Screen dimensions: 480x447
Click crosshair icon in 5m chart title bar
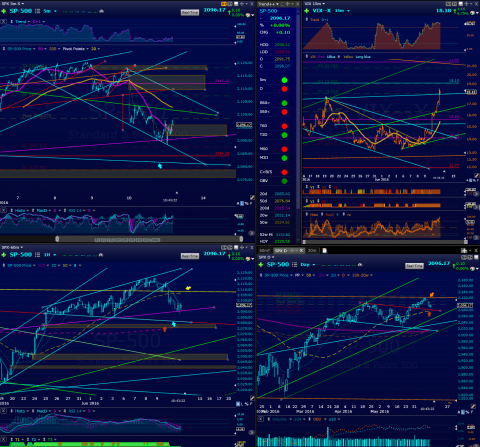[x=242, y=4]
